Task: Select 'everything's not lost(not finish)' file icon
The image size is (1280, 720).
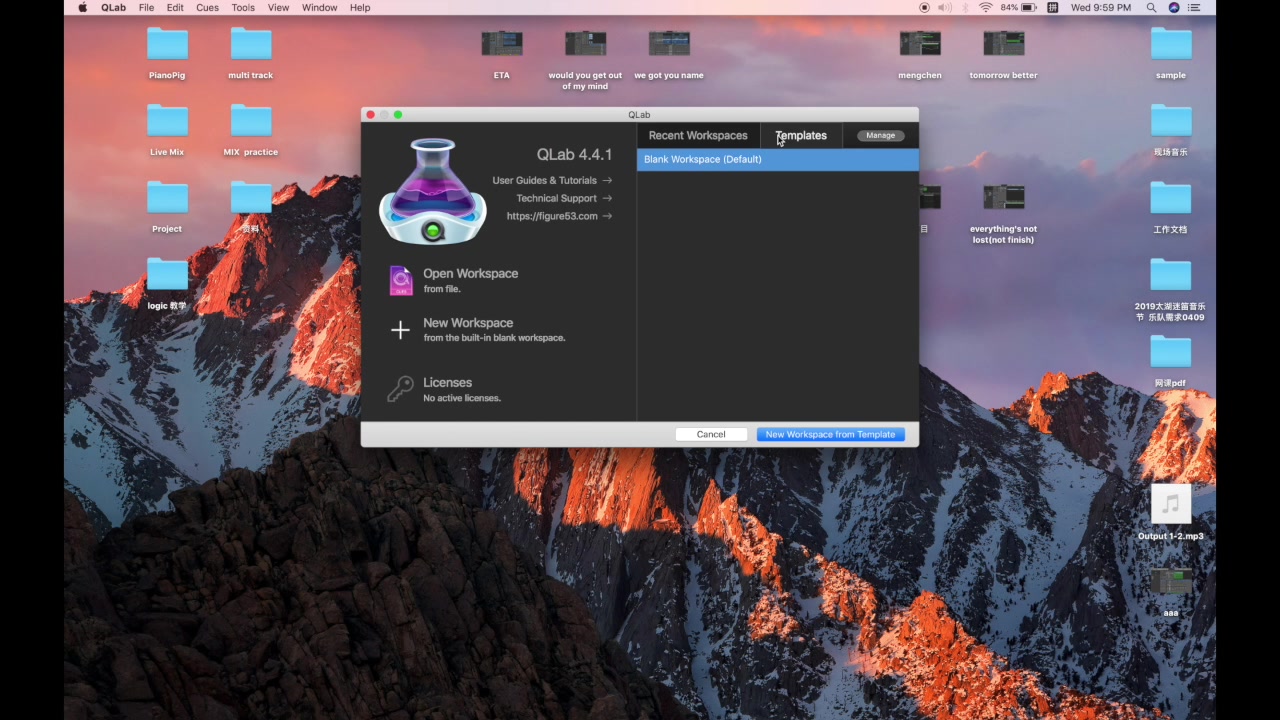Action: (1003, 197)
